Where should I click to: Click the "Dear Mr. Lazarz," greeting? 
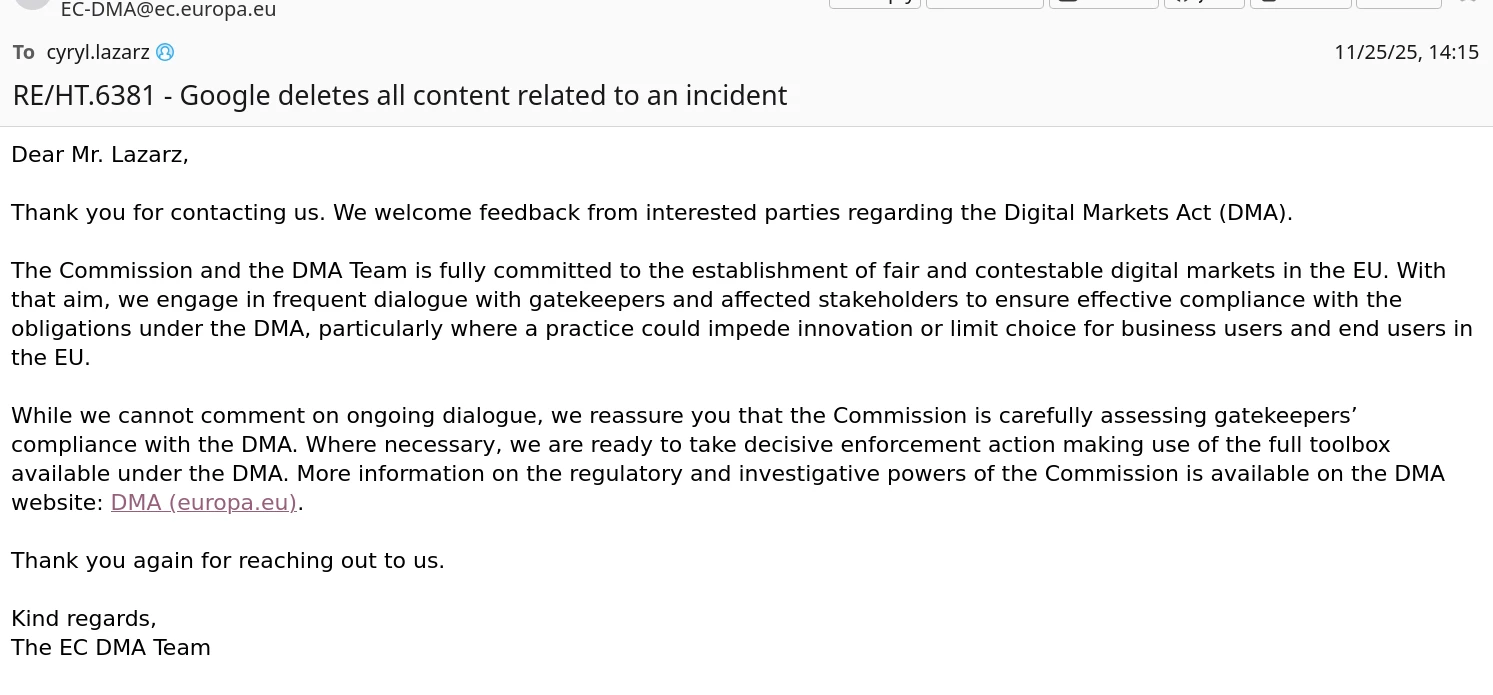pyautogui.click(x=100, y=155)
